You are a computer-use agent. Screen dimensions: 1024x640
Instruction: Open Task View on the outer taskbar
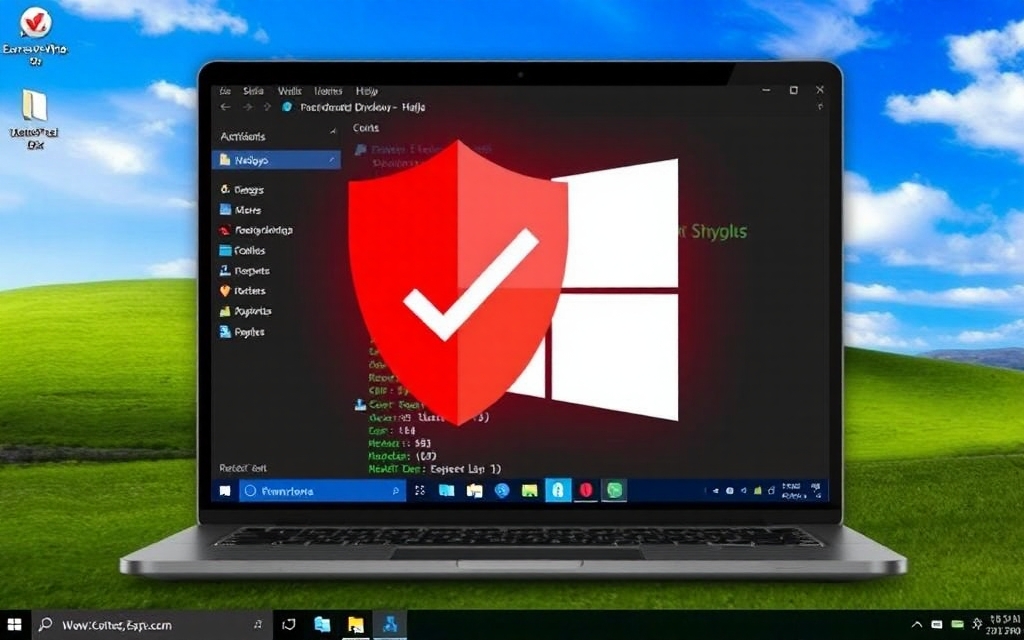(x=289, y=625)
